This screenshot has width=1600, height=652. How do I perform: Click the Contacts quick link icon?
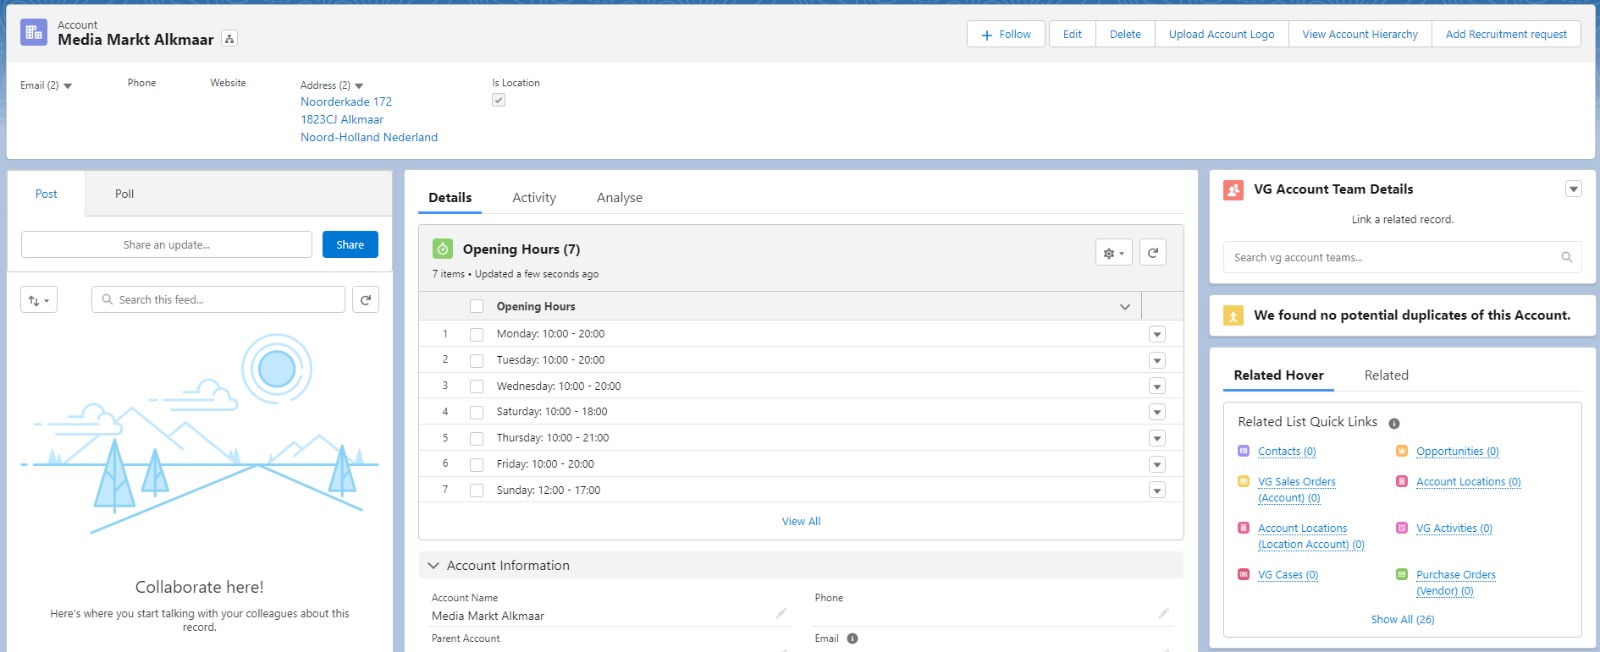(1244, 451)
